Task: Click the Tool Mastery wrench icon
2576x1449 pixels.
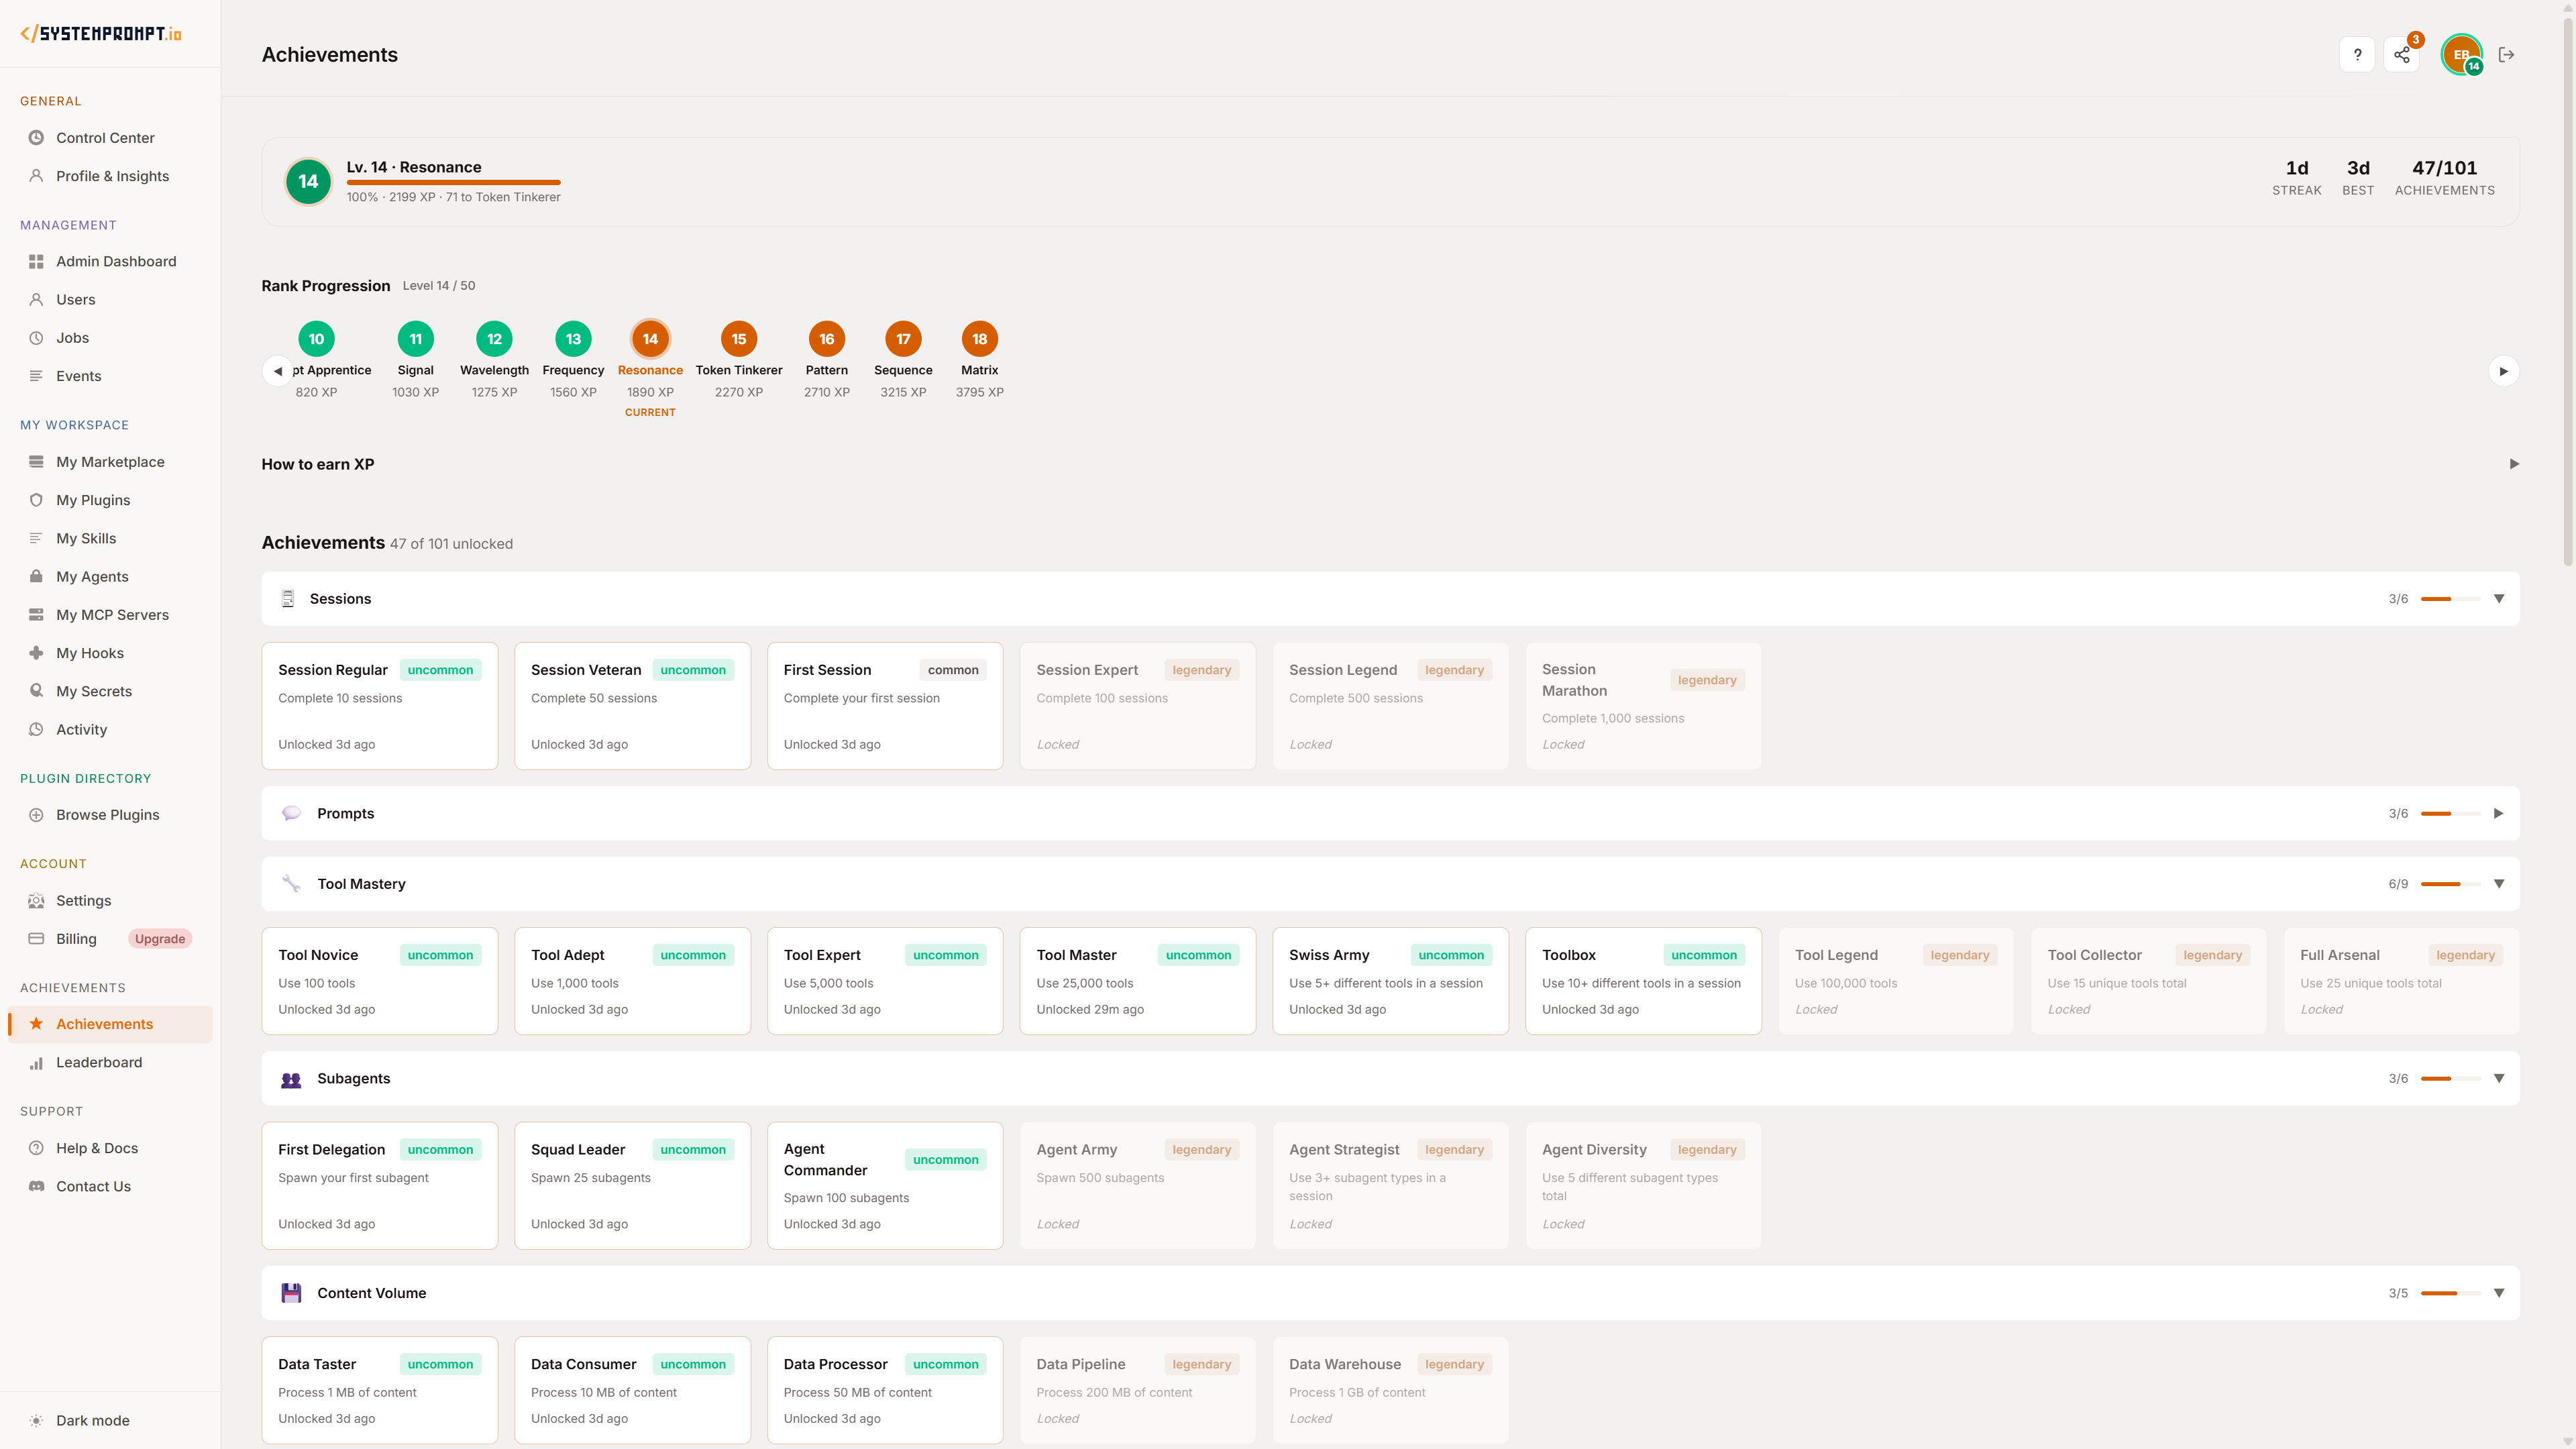Action: (290, 883)
